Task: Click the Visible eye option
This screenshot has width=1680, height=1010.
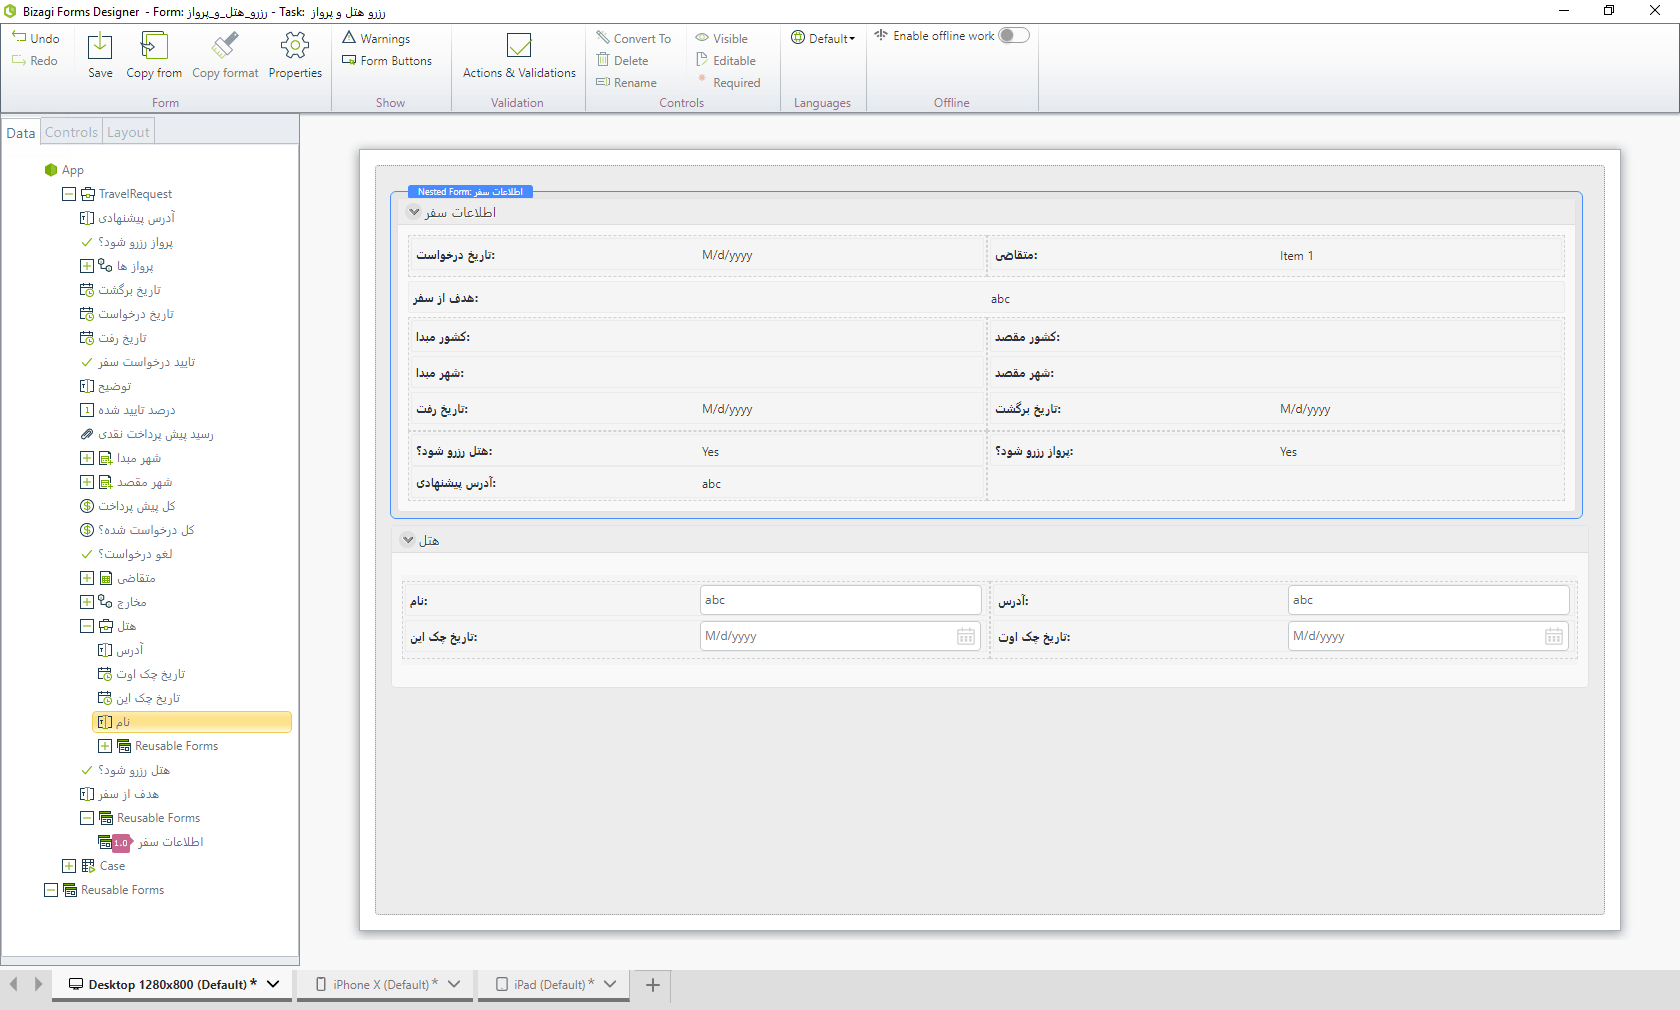Action: point(722,38)
